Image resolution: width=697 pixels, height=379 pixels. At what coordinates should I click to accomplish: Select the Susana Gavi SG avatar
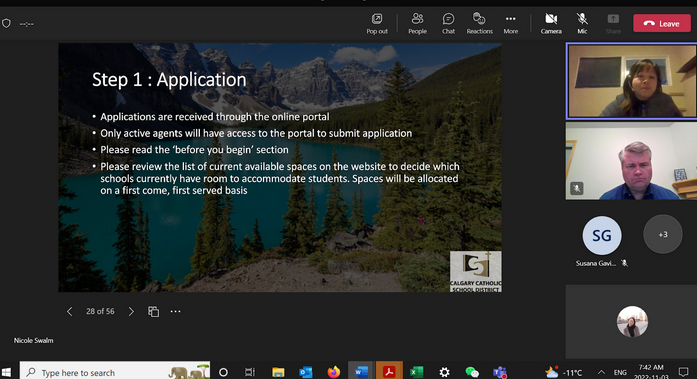[x=602, y=235]
